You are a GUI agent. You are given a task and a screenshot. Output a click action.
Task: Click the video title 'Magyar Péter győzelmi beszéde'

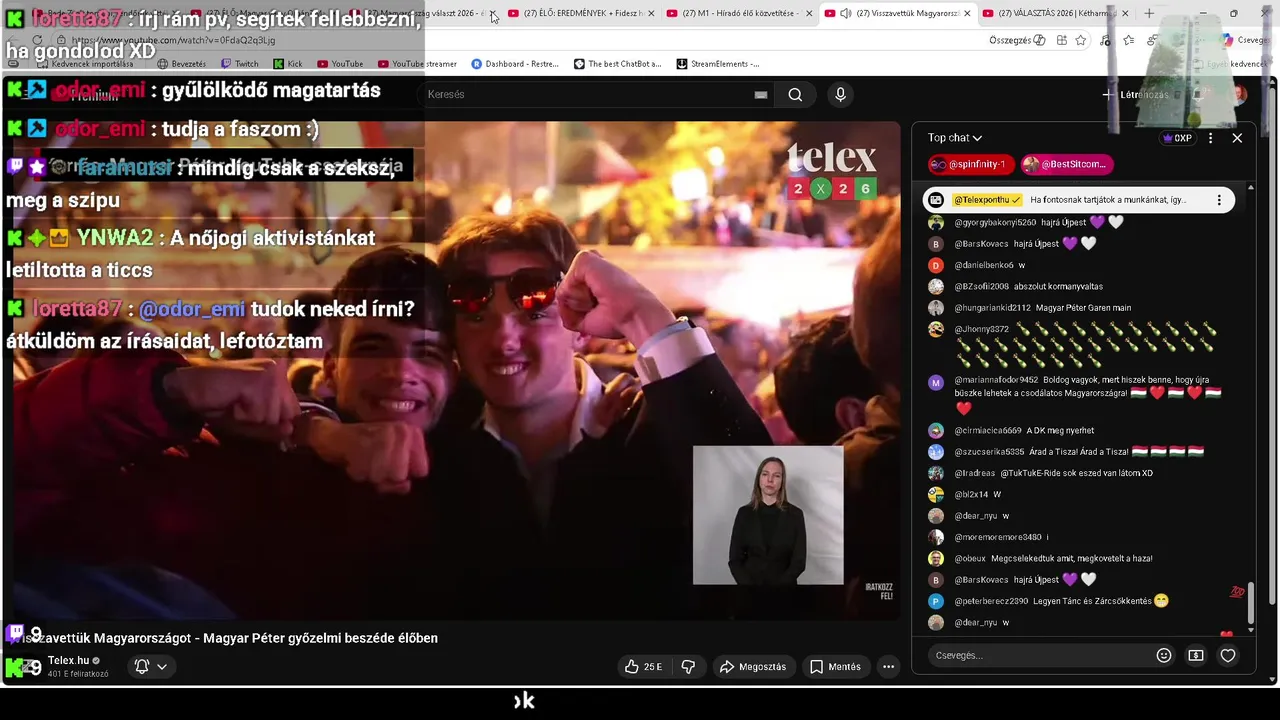coord(320,638)
